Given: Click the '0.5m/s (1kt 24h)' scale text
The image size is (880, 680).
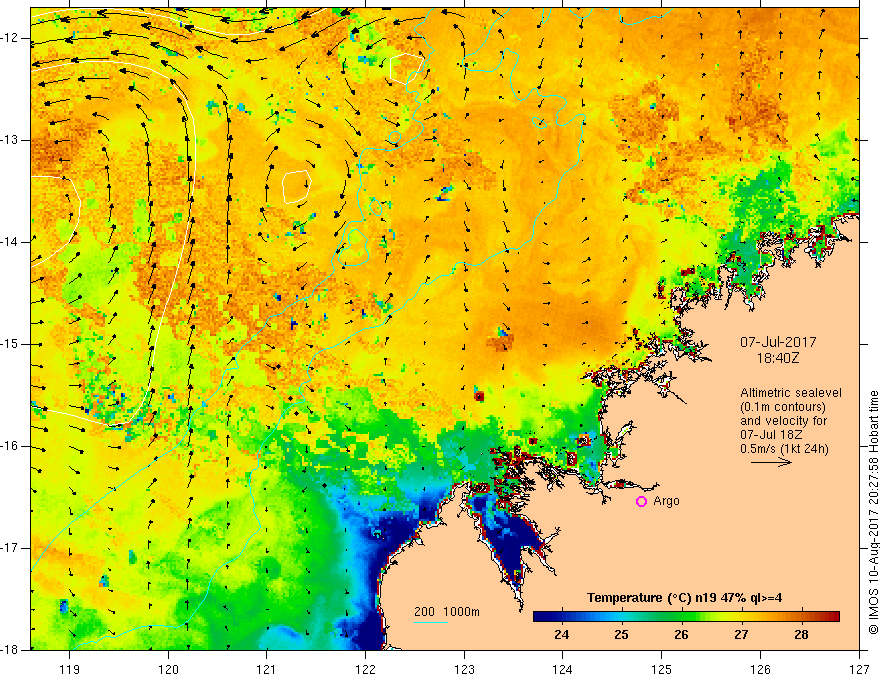Looking at the screenshot, I should click(784, 448).
